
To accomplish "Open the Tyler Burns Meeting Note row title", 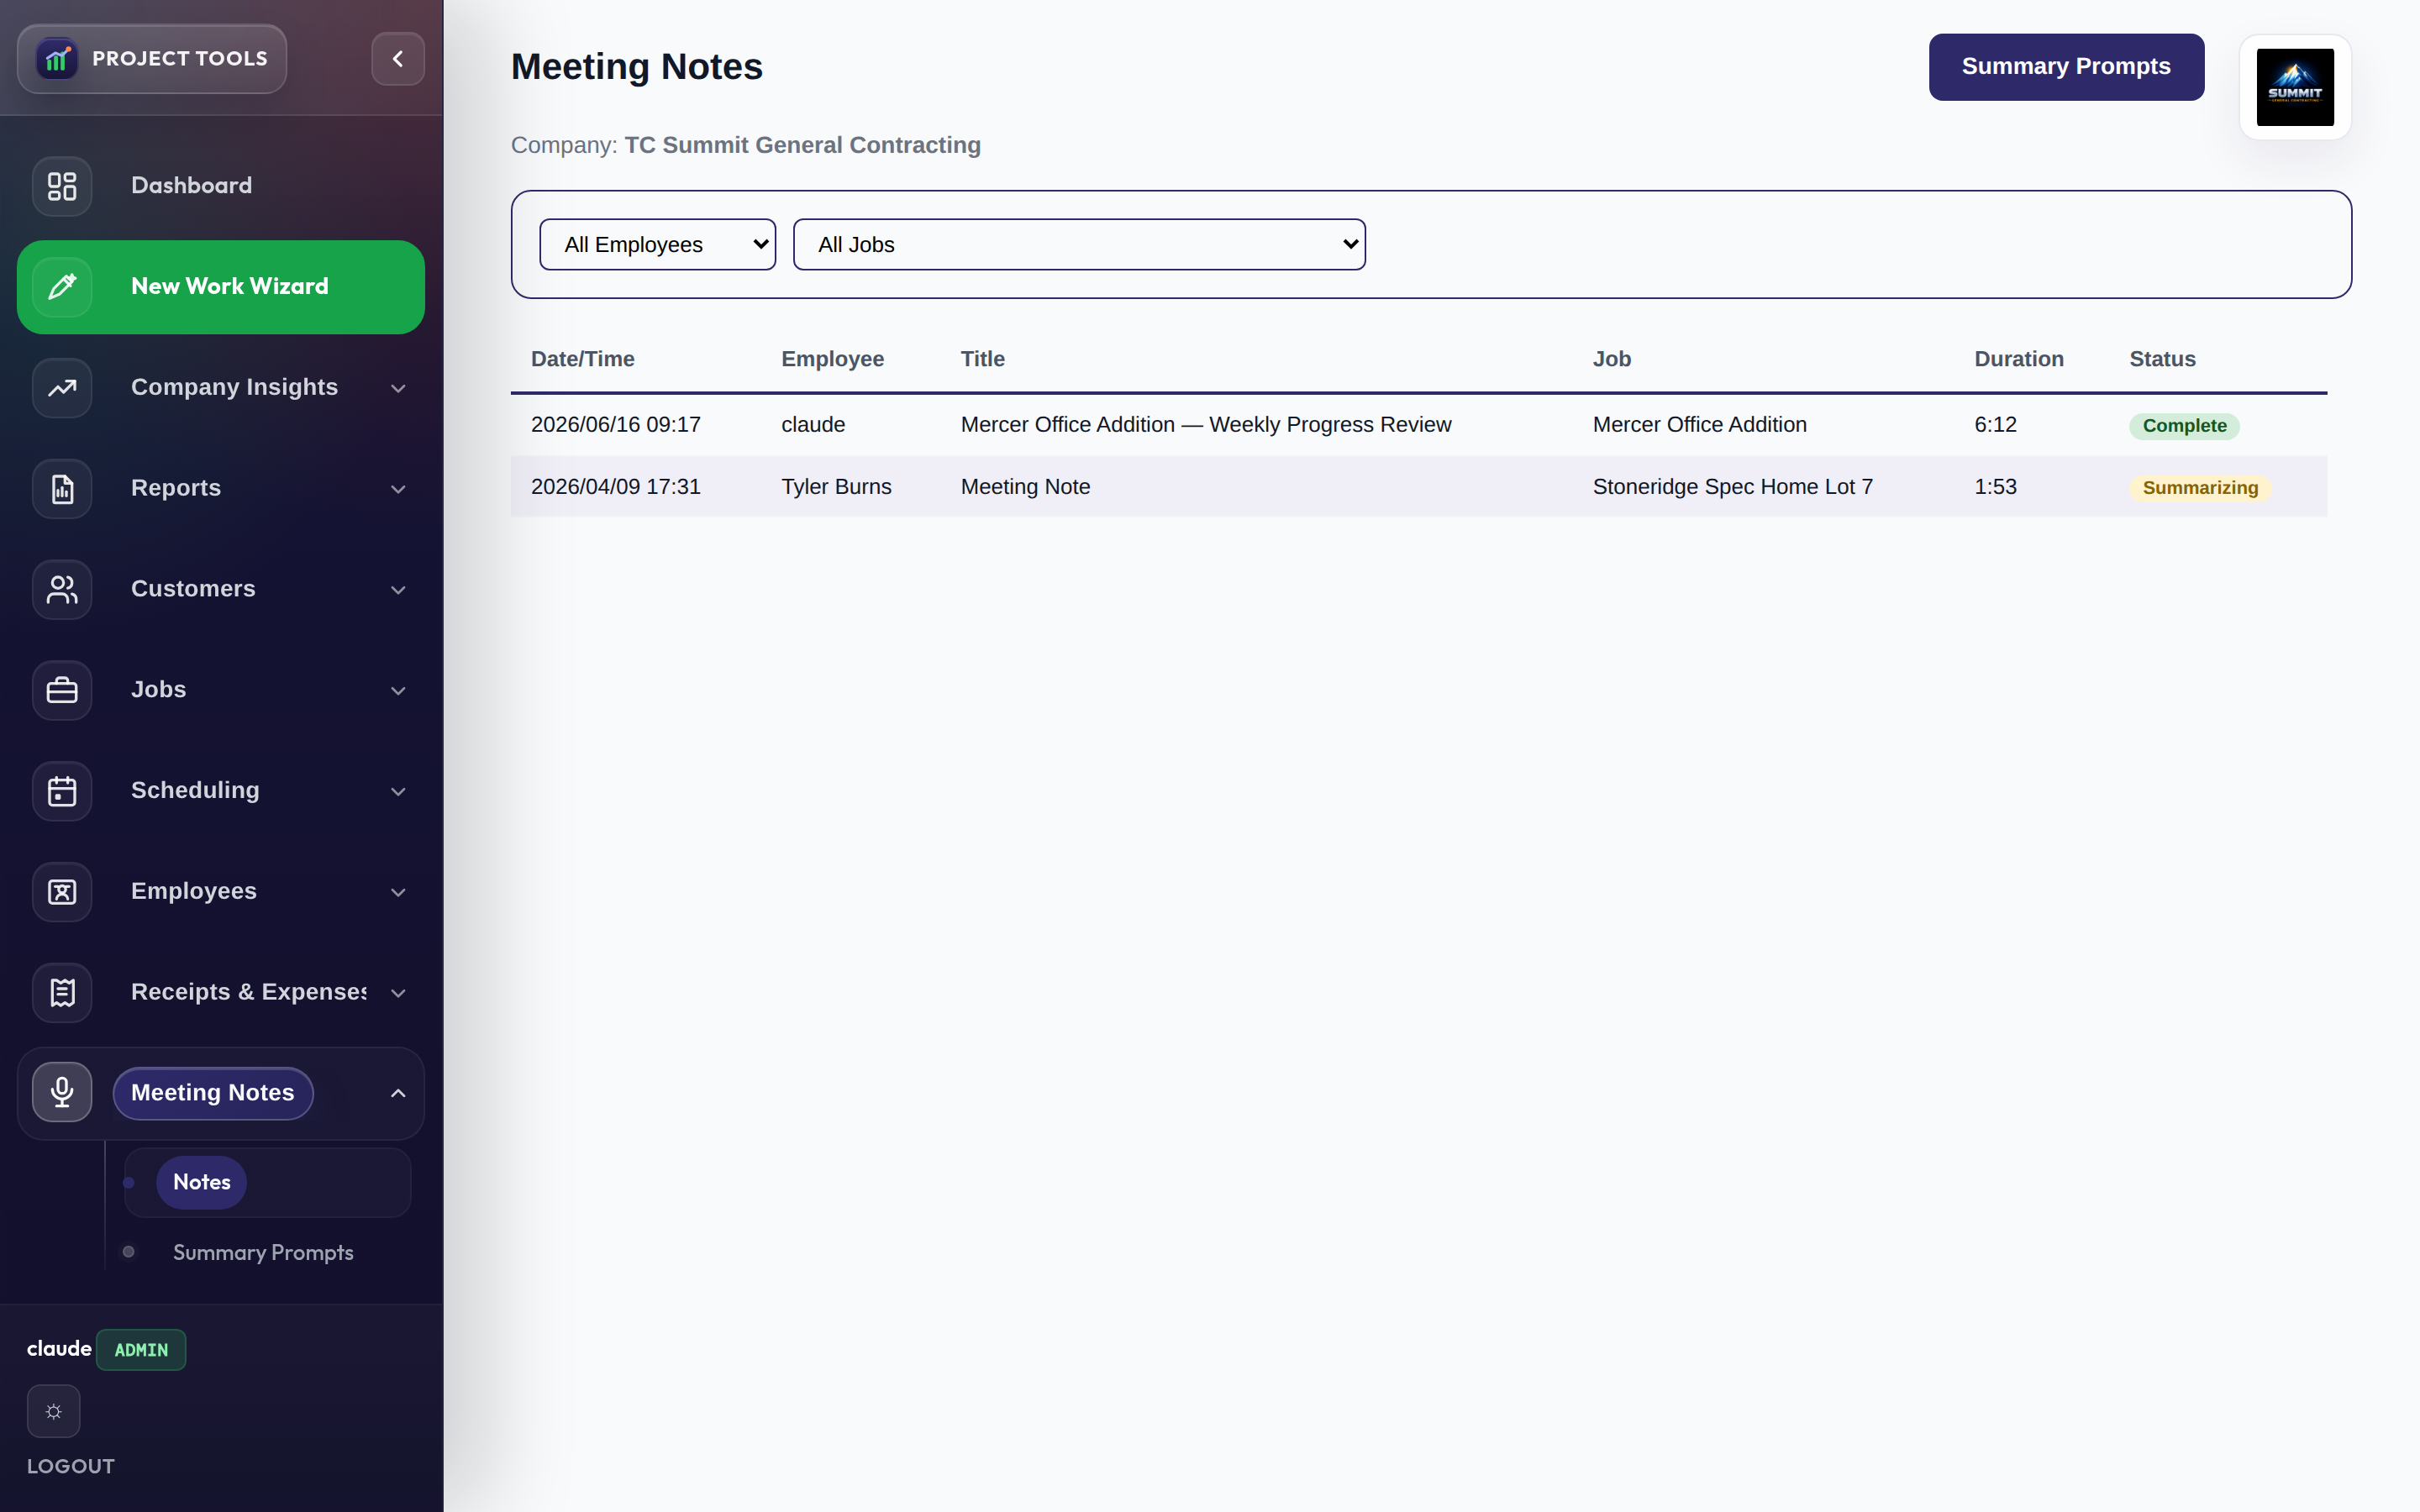I will 1025,487.
